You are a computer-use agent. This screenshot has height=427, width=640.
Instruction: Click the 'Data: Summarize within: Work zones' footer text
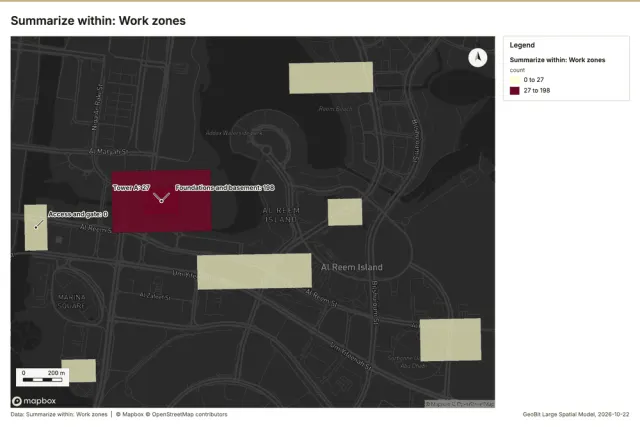coord(59,414)
